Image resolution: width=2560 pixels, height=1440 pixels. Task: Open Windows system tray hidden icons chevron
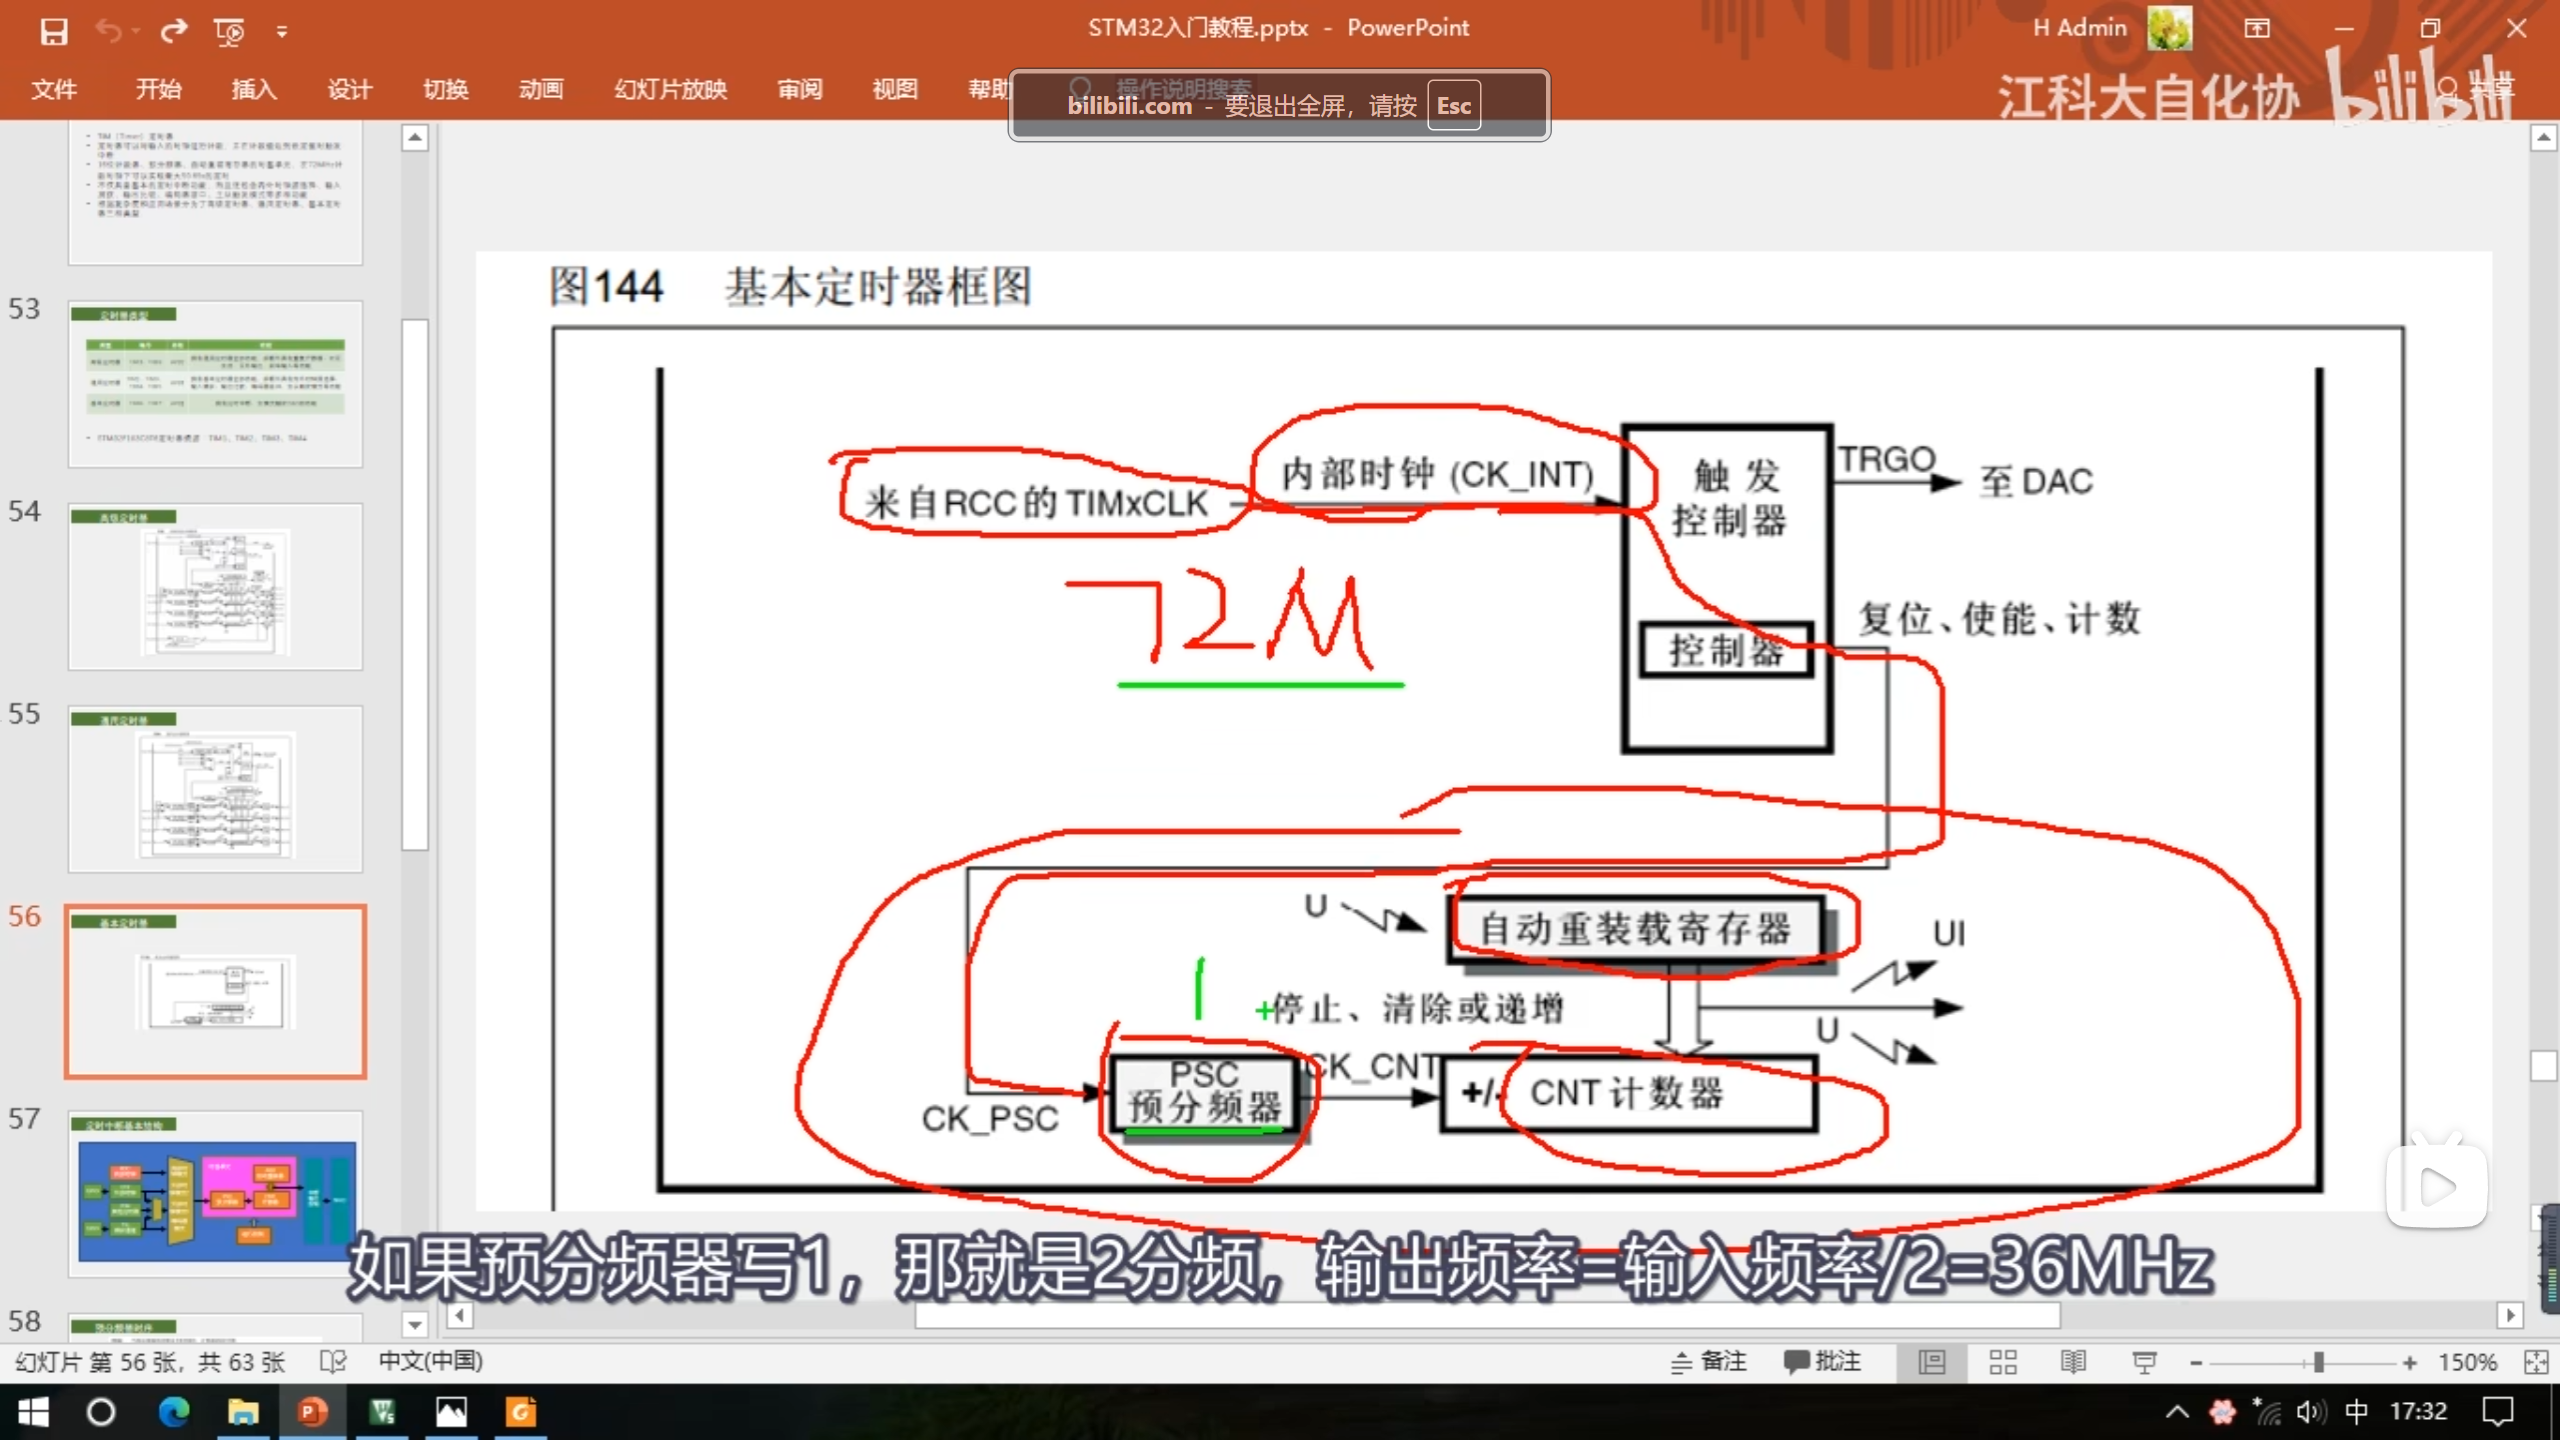2177,1412
